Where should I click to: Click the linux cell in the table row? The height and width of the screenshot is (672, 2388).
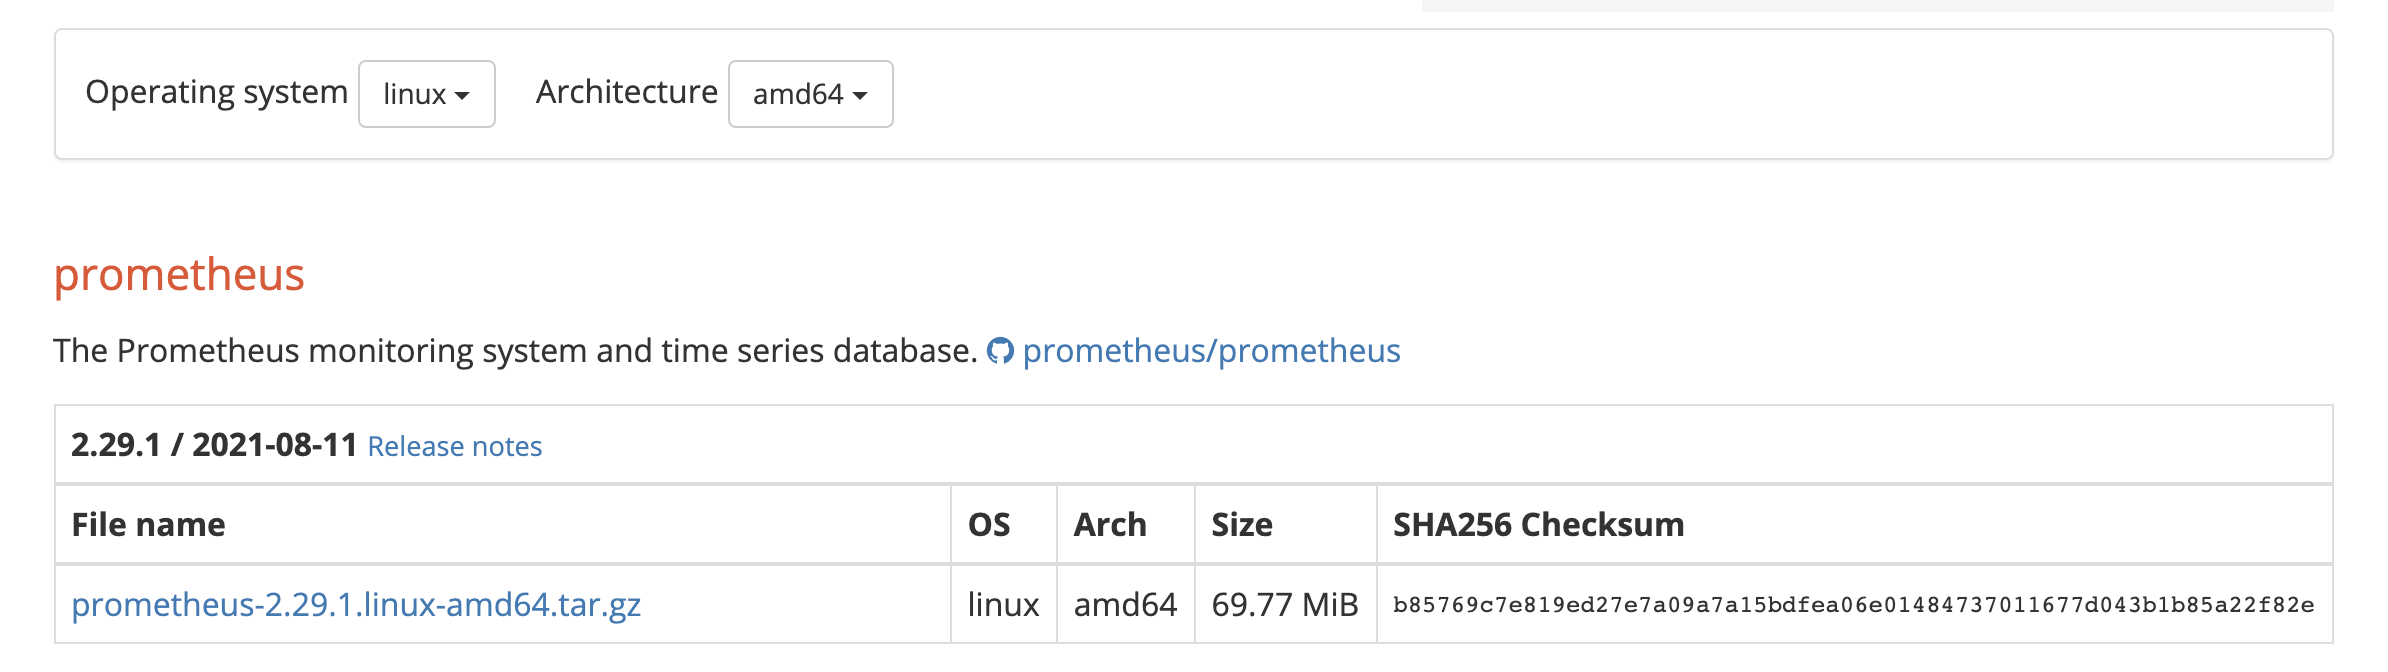1003,604
